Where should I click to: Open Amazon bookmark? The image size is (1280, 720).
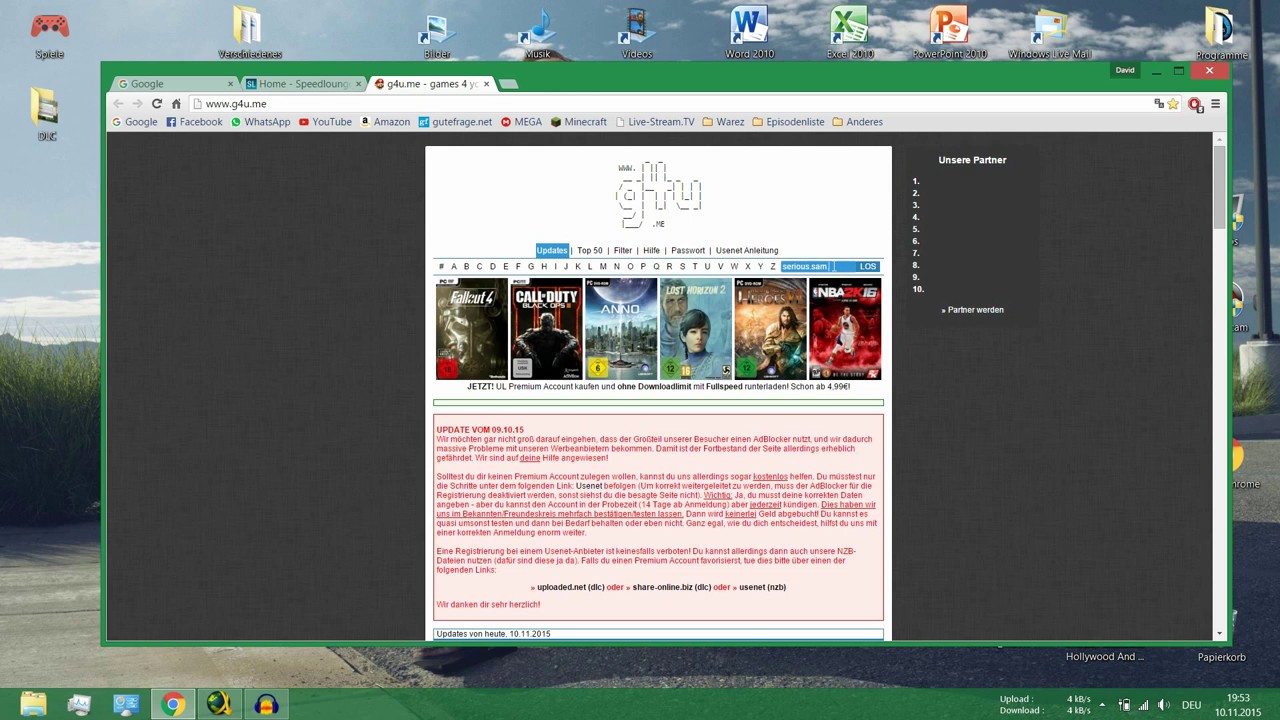pos(385,122)
